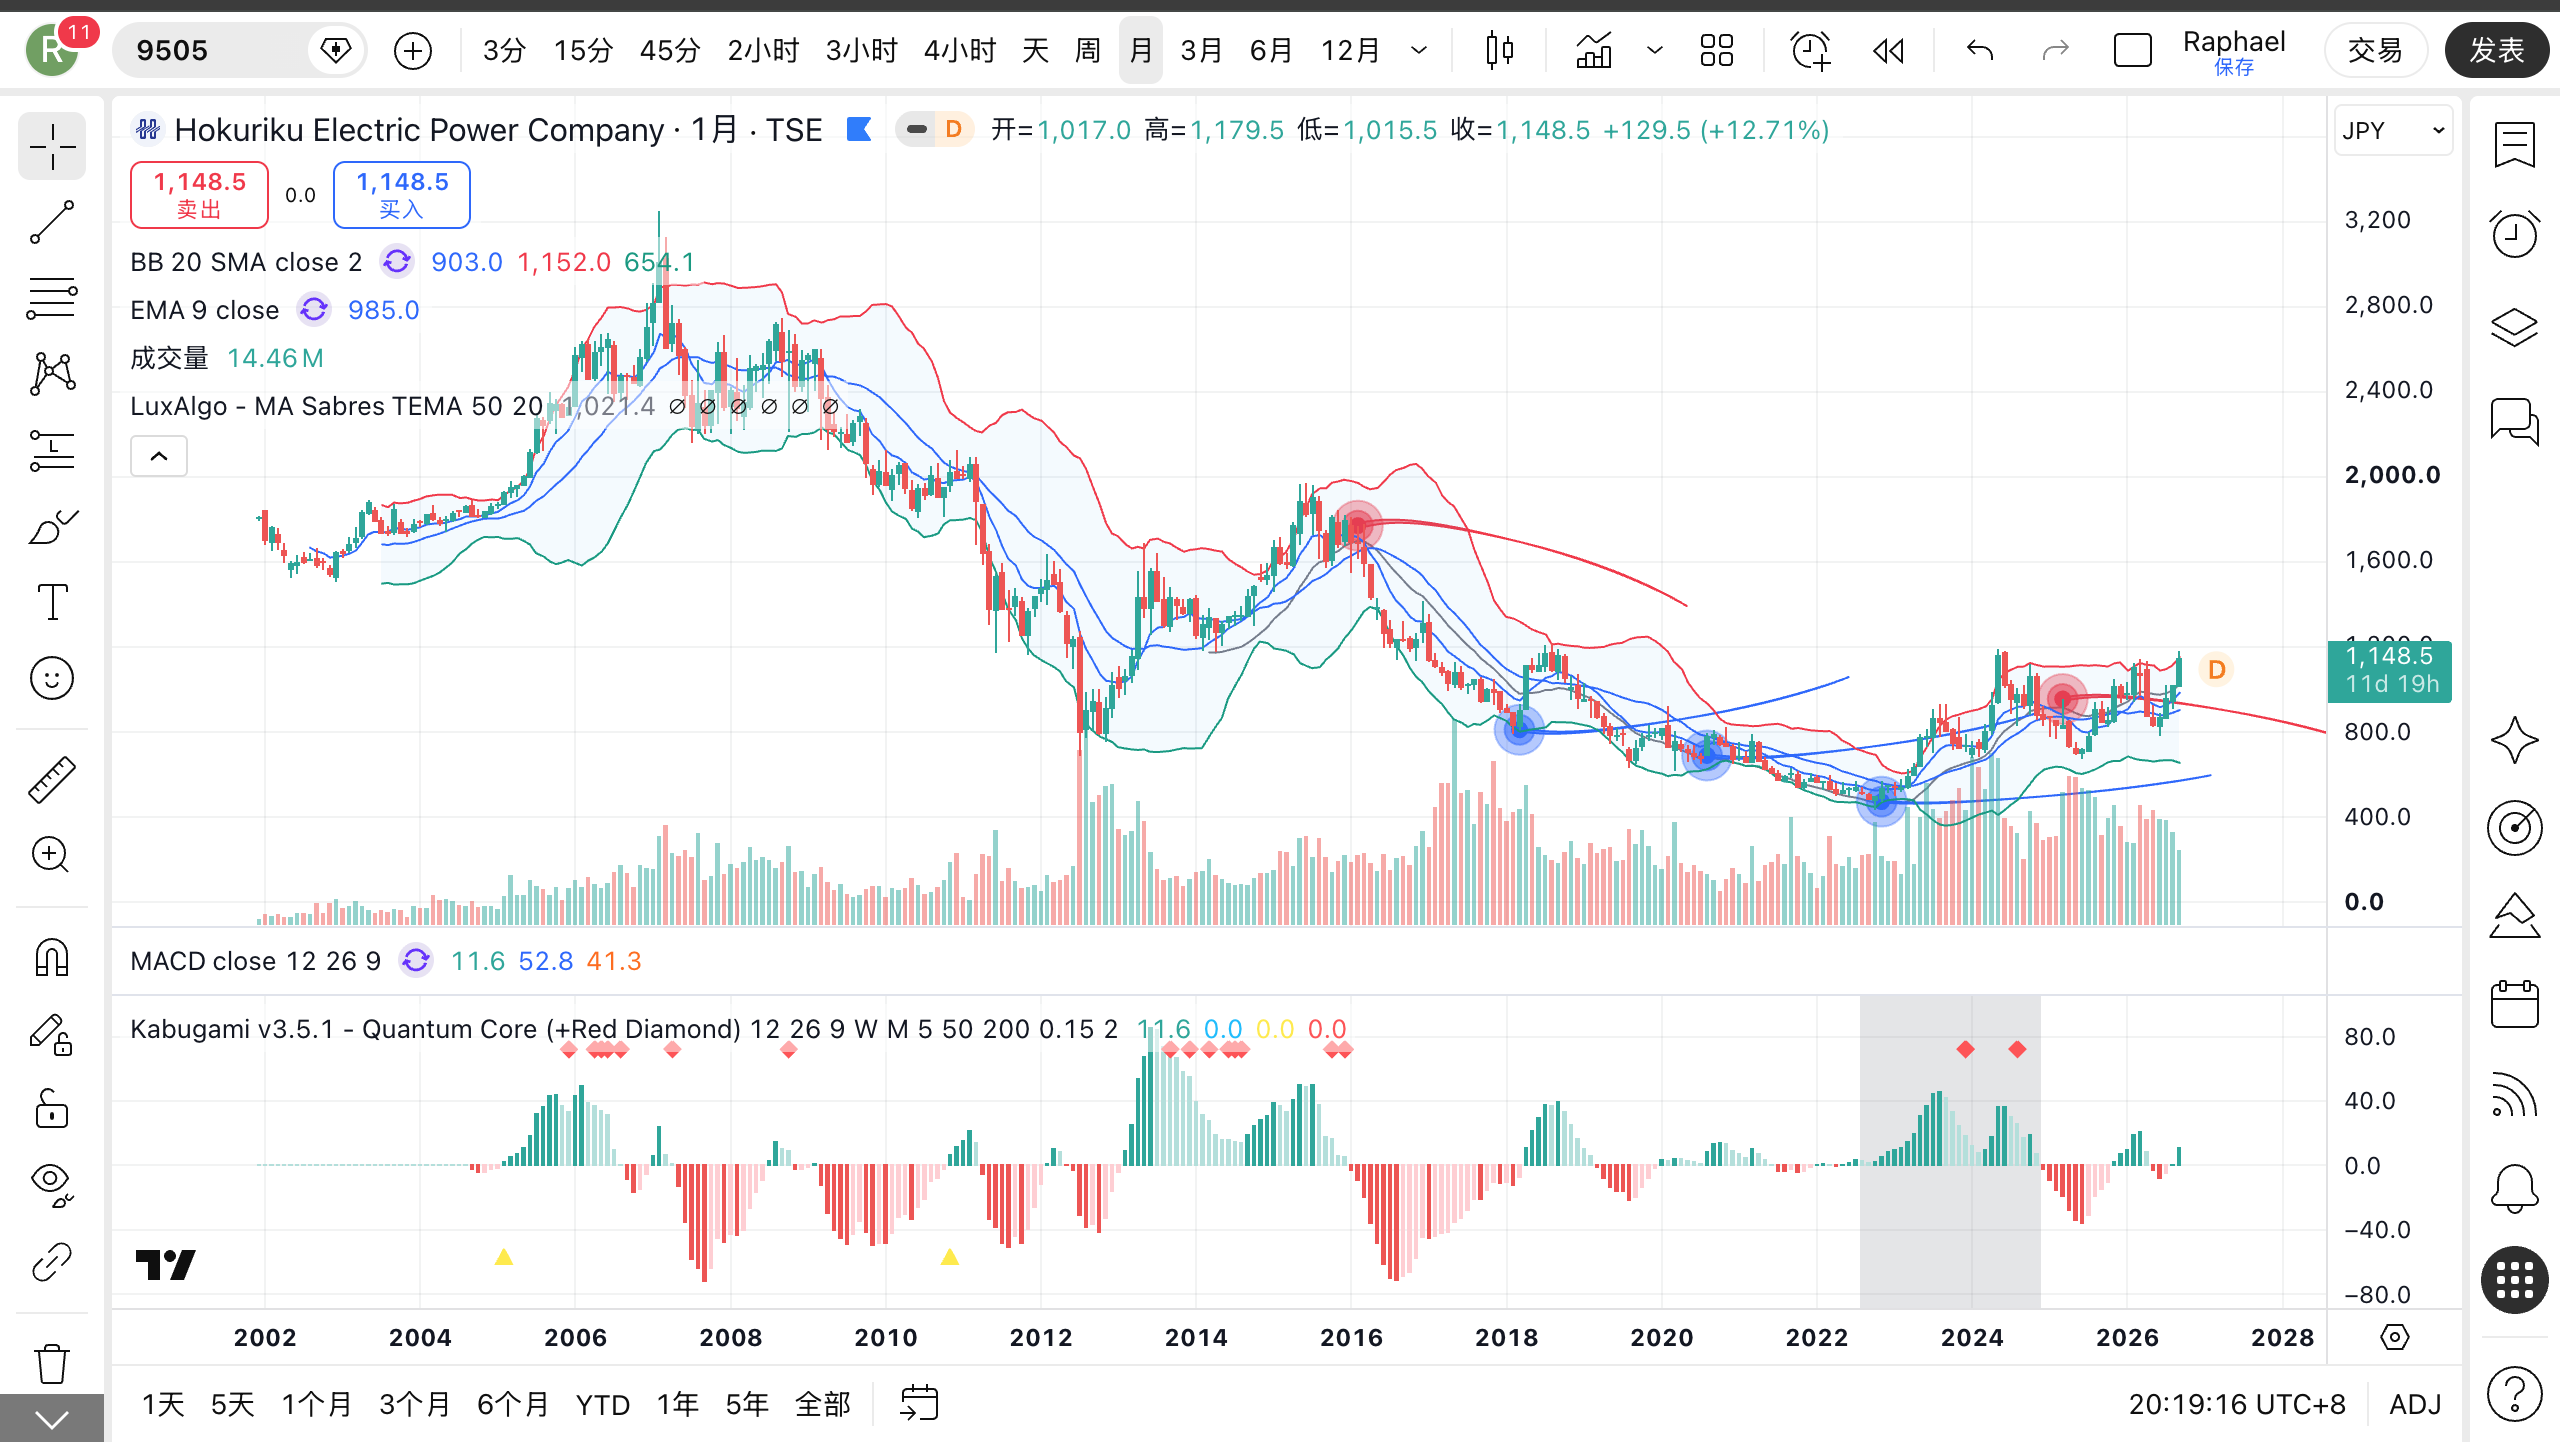Select the 月 monthly interval
The width and height of the screenshot is (2560, 1442).
click(x=1141, y=50)
